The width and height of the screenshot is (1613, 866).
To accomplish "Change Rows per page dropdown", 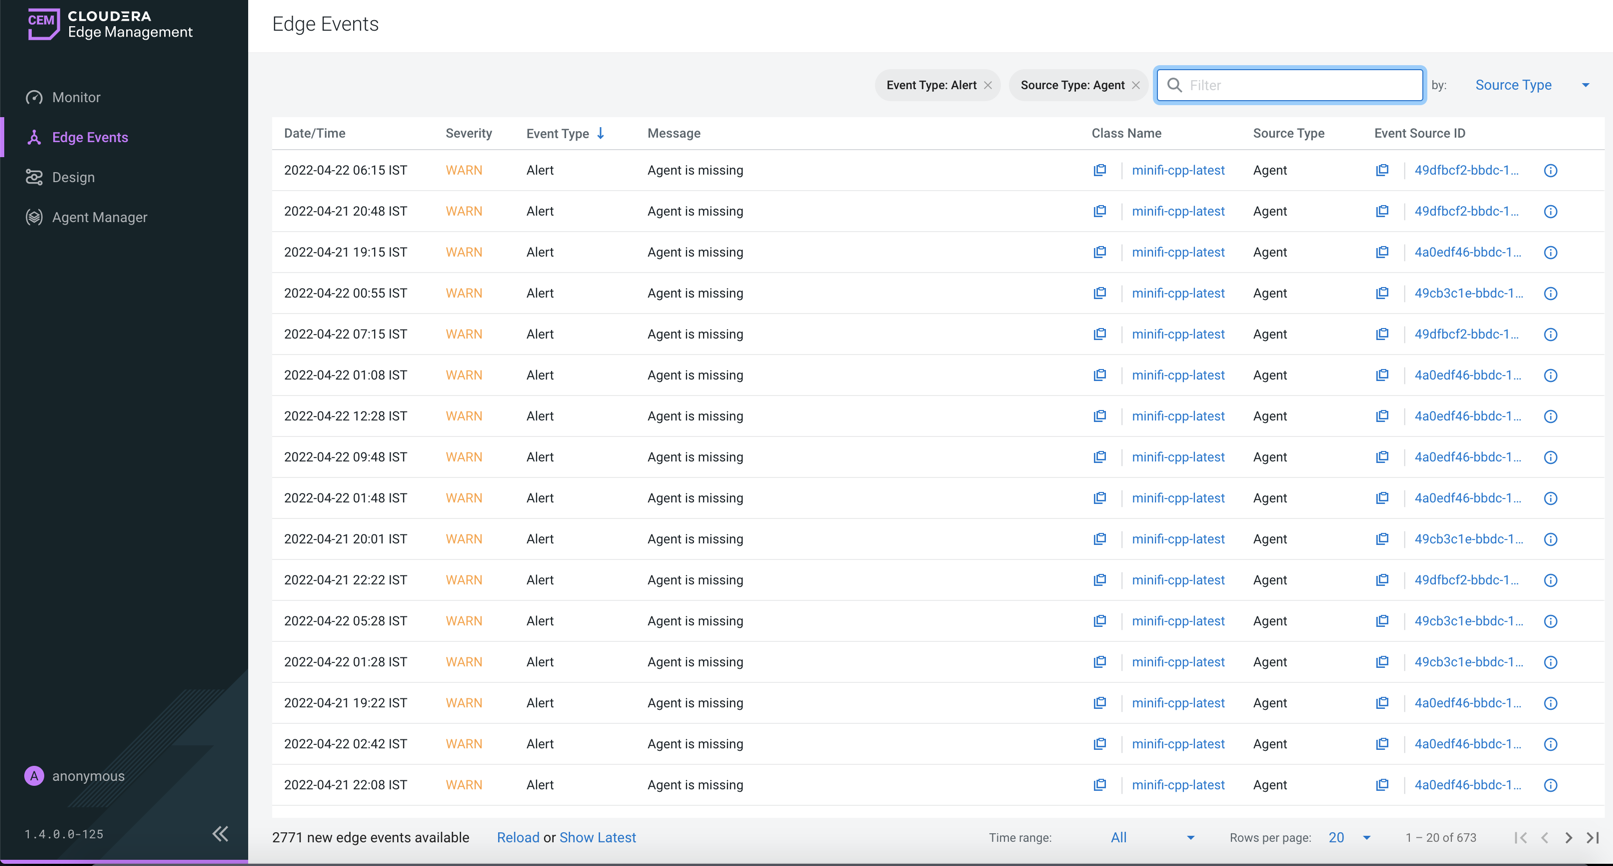I will pyautogui.click(x=1349, y=838).
